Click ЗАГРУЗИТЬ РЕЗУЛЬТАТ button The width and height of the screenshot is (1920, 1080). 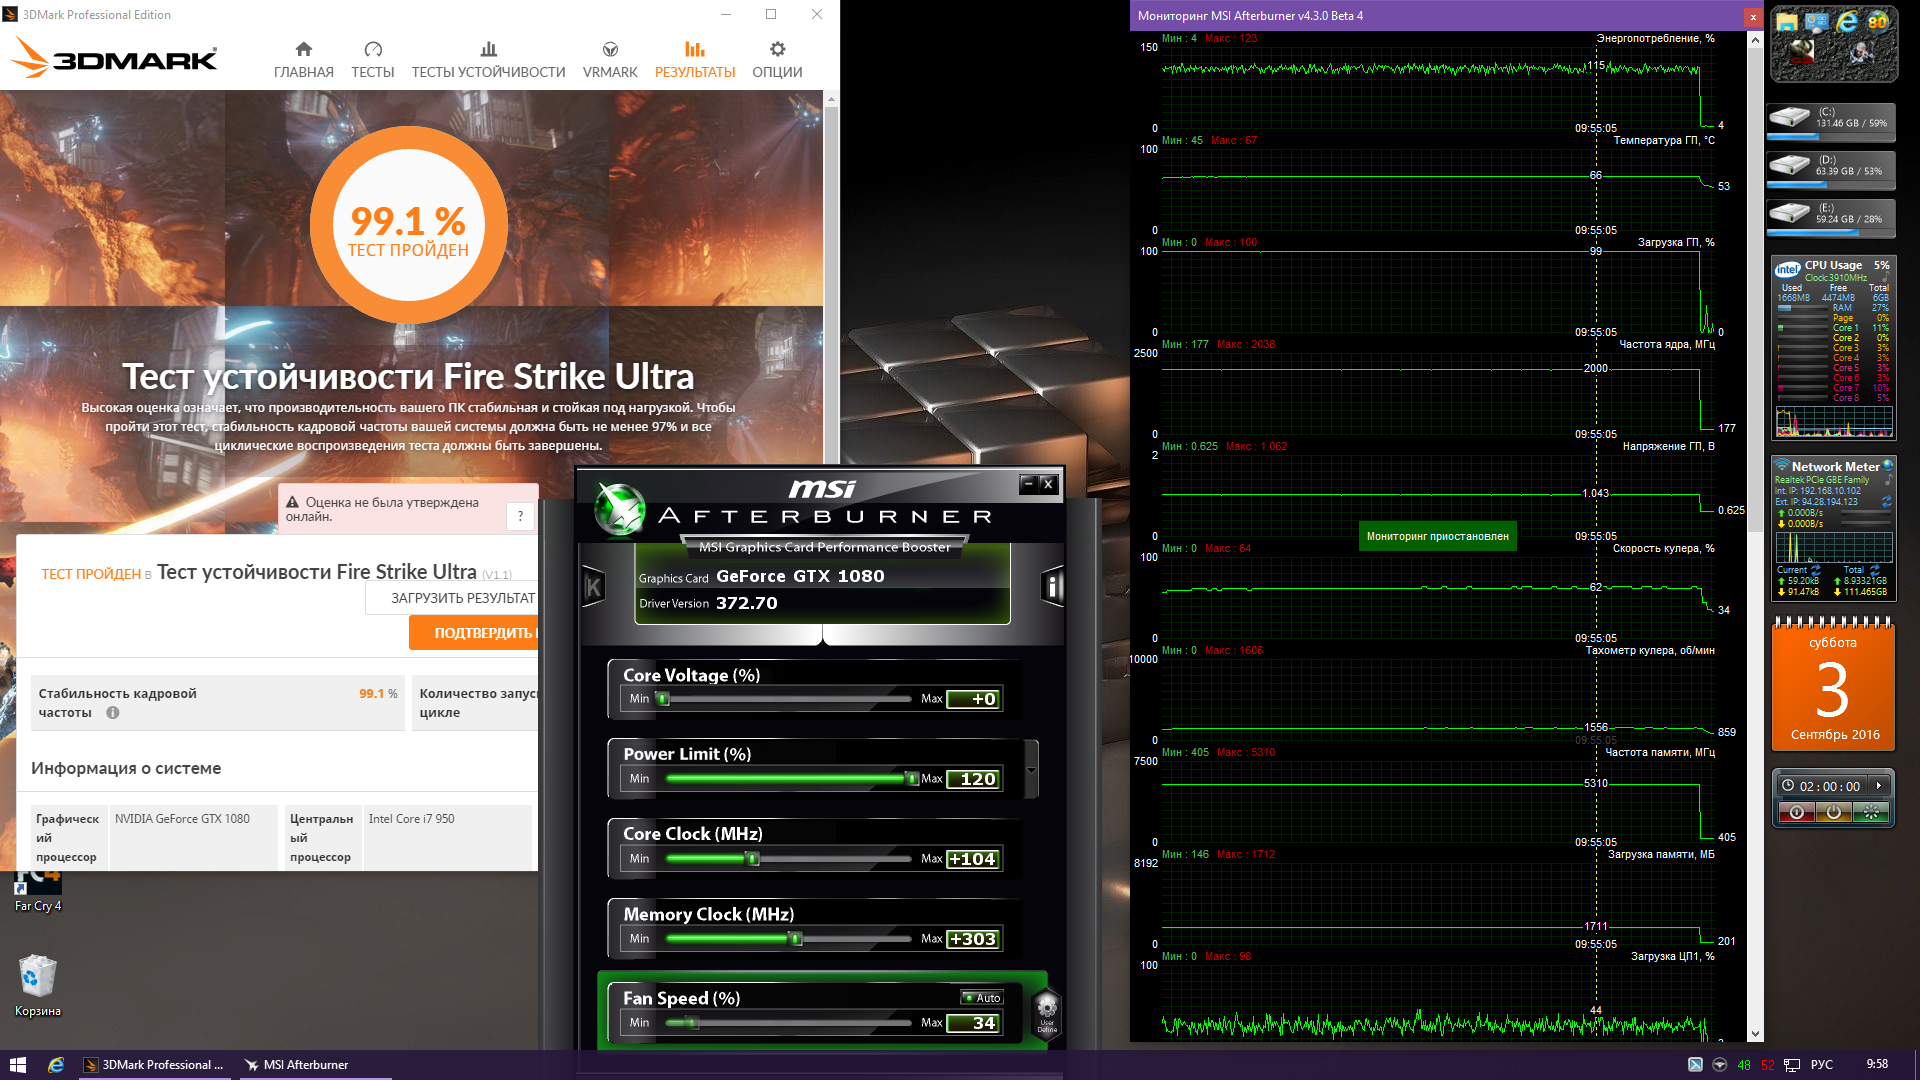(x=461, y=598)
